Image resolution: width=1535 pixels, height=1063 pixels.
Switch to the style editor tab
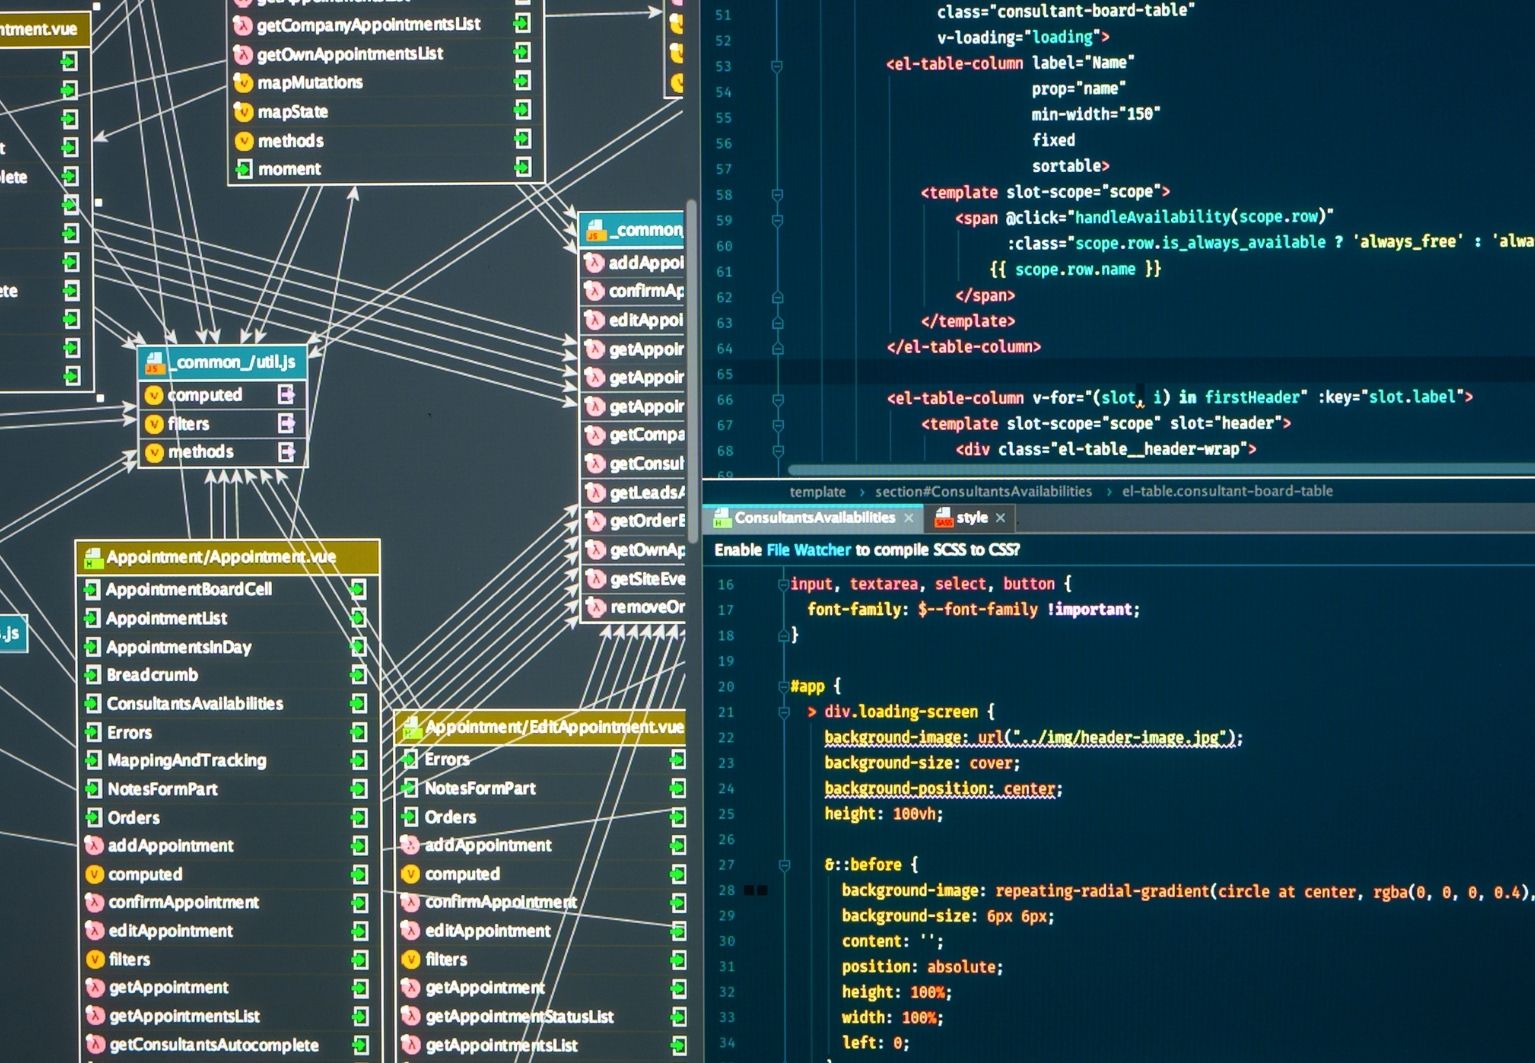[971, 518]
